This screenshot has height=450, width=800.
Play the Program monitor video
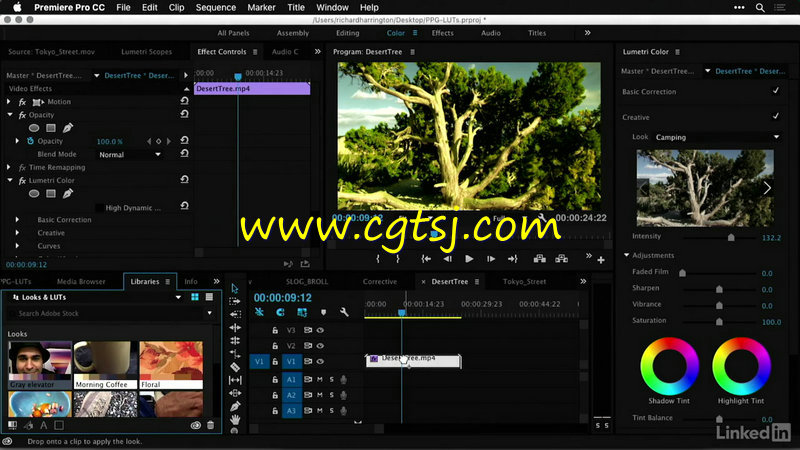[x=469, y=259]
